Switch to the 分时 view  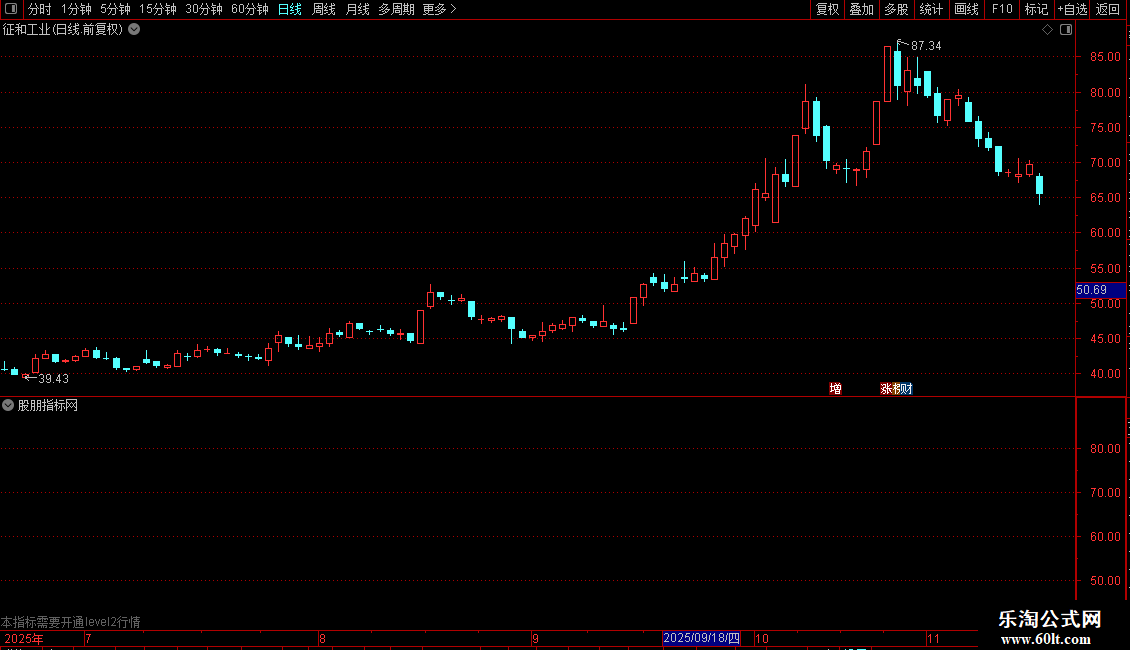coord(40,9)
